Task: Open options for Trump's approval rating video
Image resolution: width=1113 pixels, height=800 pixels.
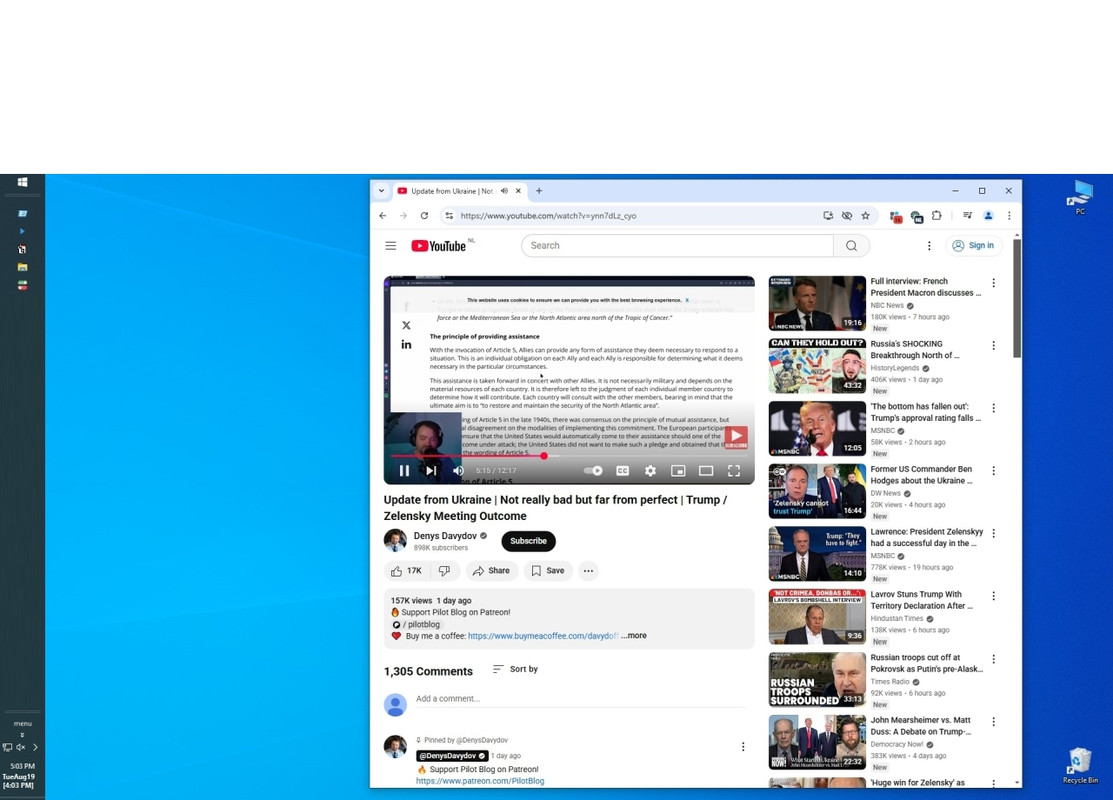Action: coord(994,408)
